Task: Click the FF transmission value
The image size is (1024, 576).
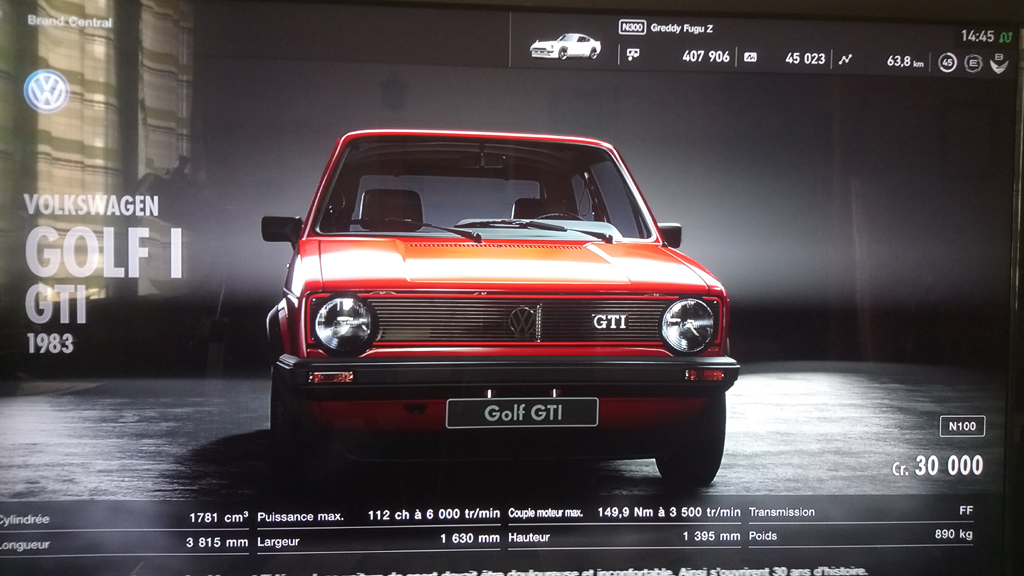Action: 966,511
